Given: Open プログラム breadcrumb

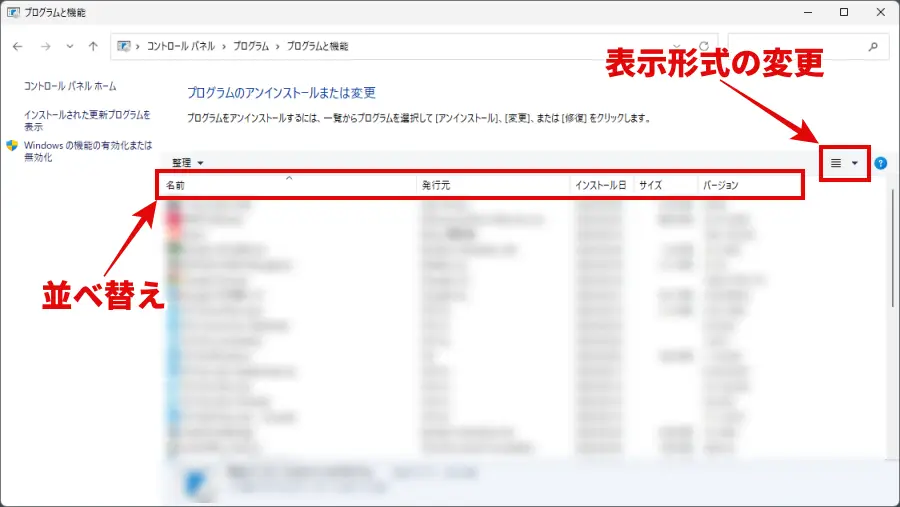Looking at the screenshot, I should click(251, 46).
